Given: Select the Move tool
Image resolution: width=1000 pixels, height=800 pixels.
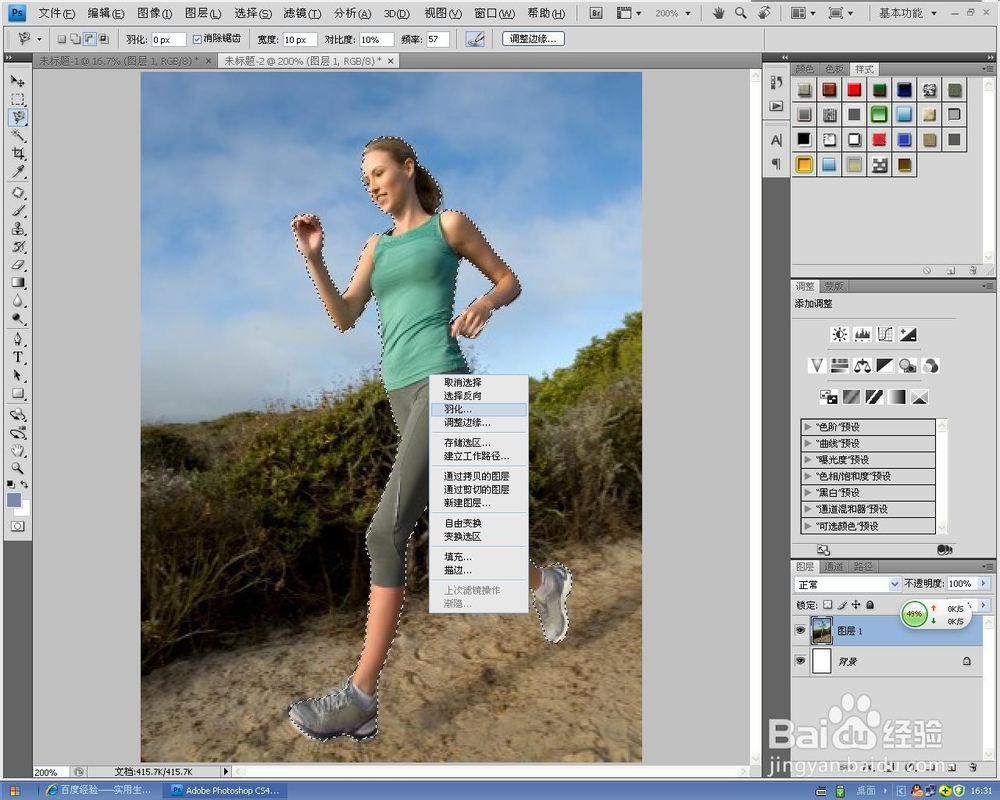Looking at the screenshot, I should tap(18, 81).
